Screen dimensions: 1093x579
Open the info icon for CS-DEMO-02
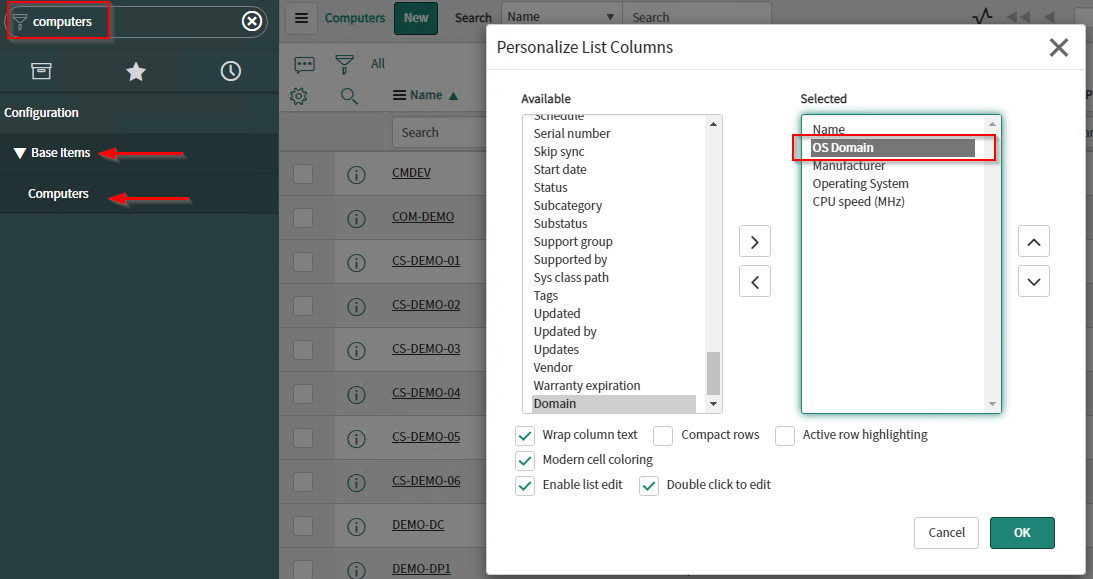(x=356, y=306)
